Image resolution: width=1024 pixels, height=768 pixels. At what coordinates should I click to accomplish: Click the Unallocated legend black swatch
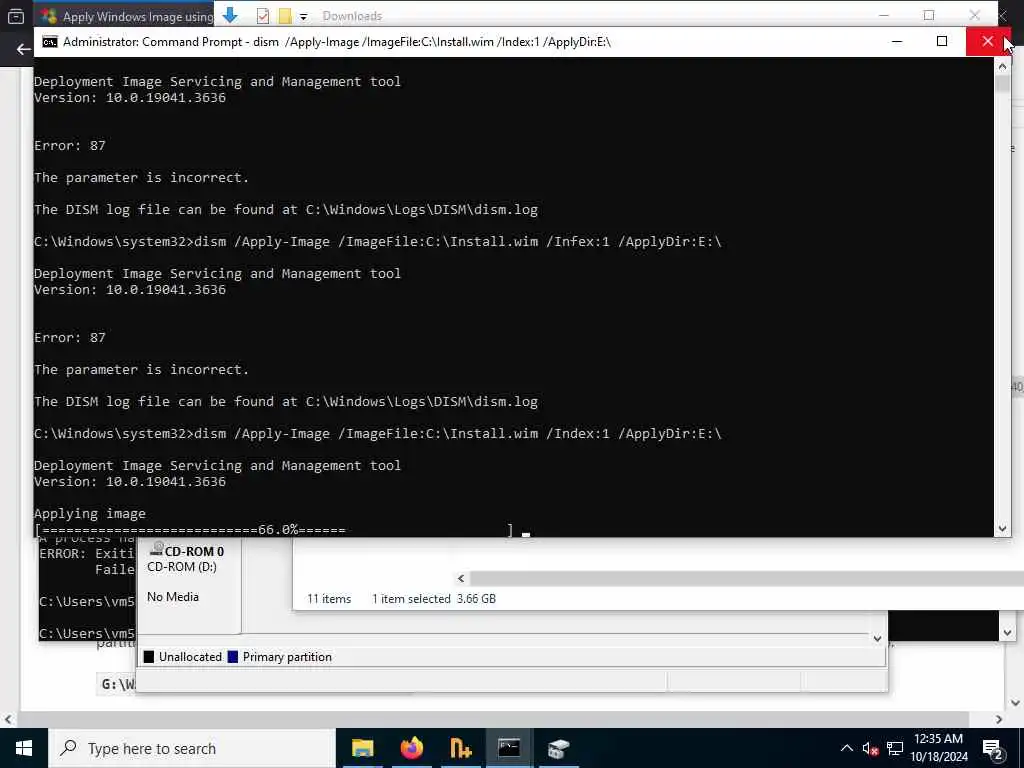(149, 657)
